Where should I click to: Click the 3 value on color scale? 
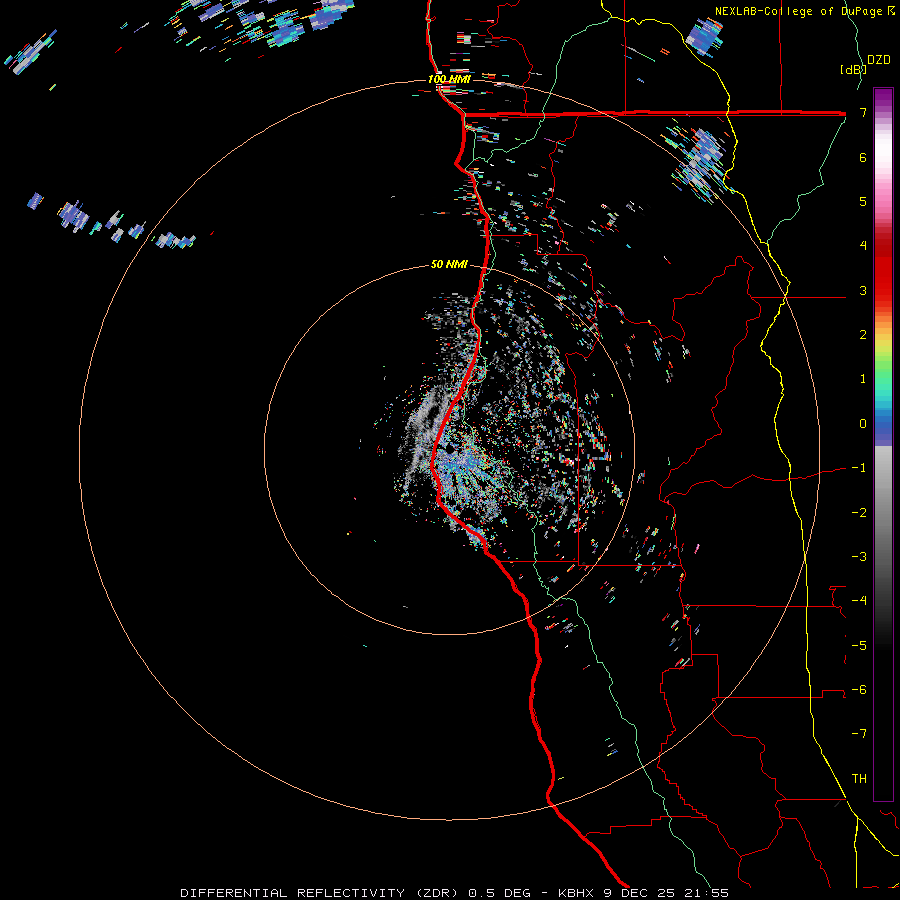tap(863, 290)
